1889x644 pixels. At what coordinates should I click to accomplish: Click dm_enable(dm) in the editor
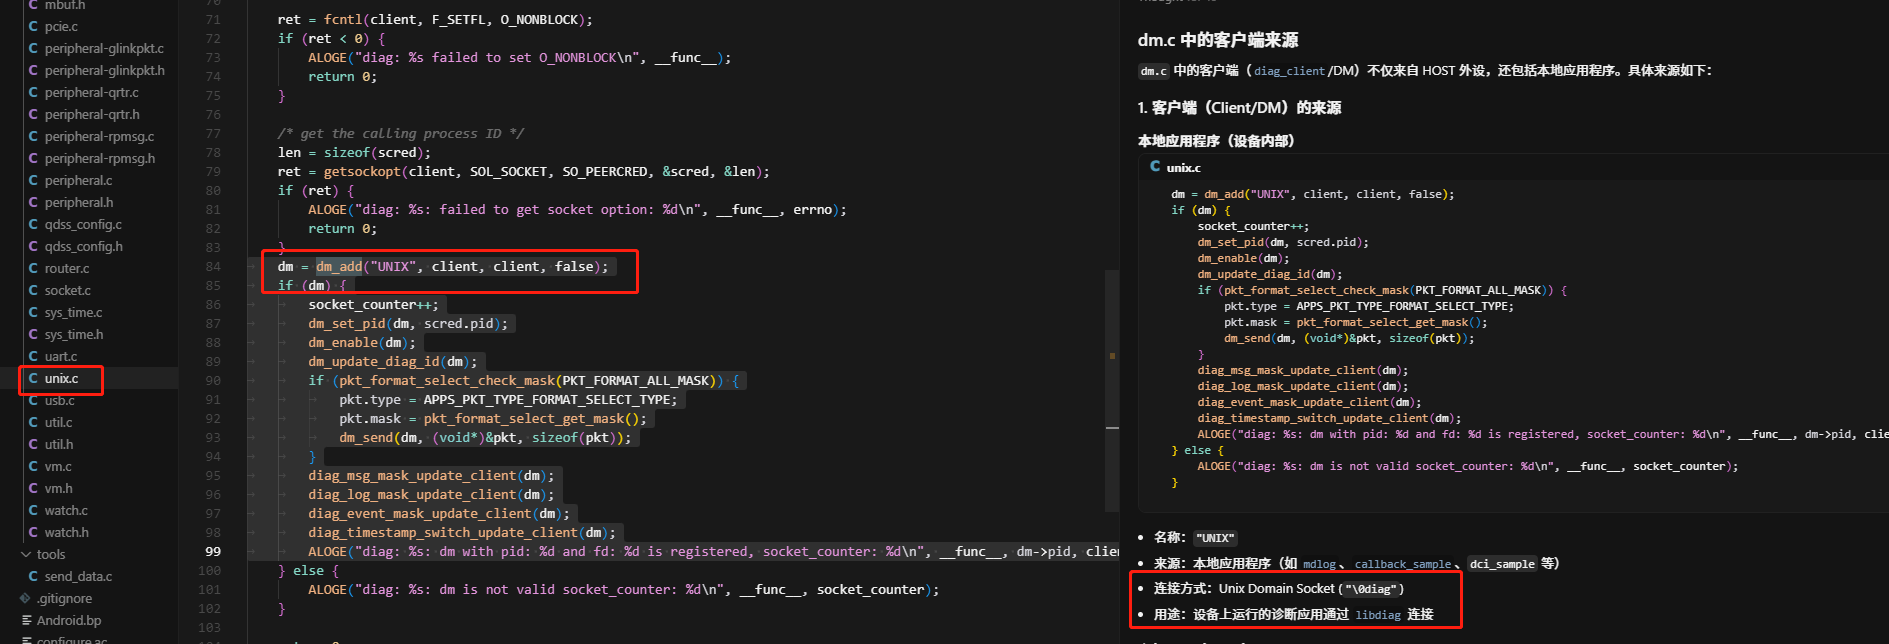(x=358, y=342)
